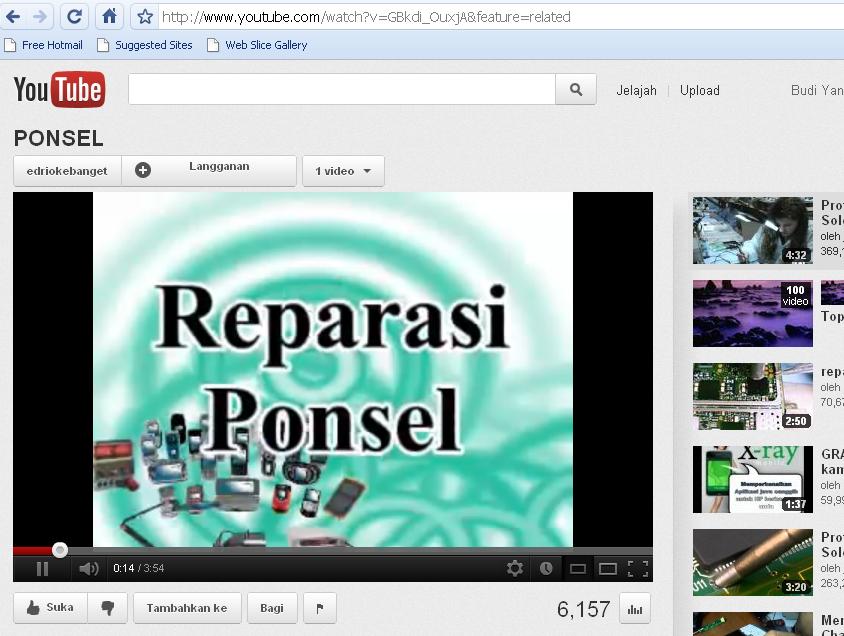The width and height of the screenshot is (844, 636).
Task: Enter fullscreen with the fullscreen icon
Action: [x=638, y=569]
